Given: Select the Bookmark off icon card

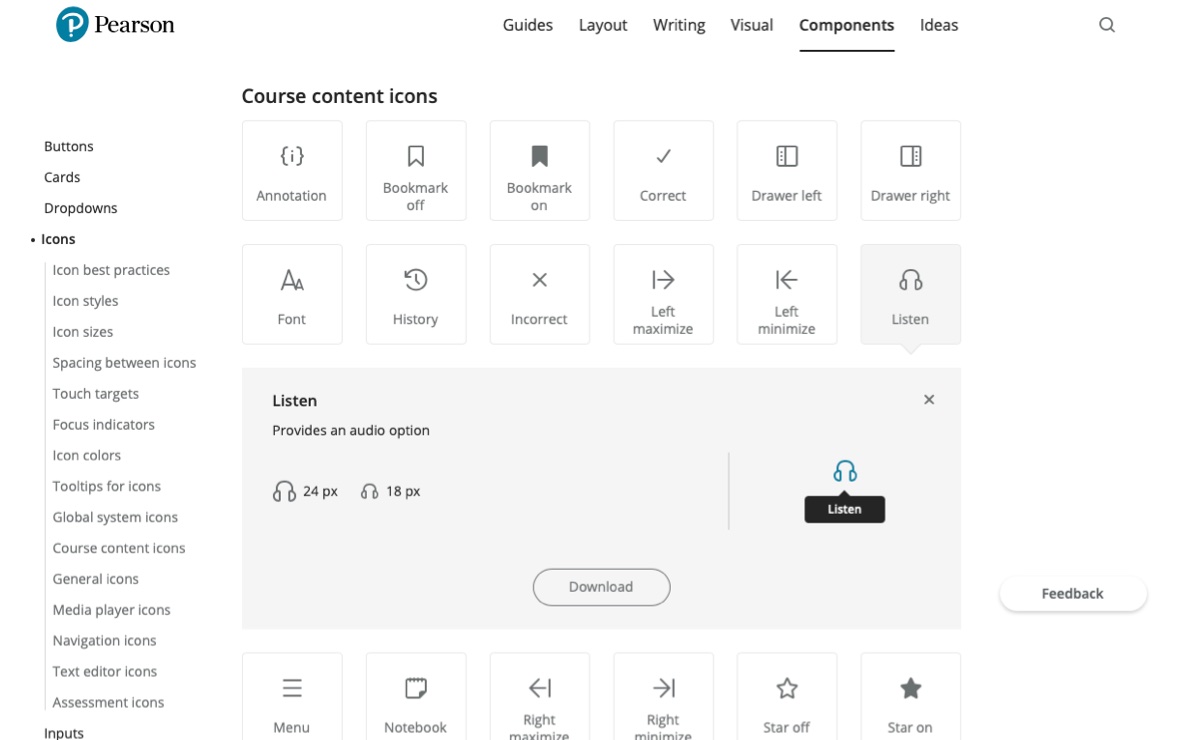Looking at the screenshot, I should point(416,171).
